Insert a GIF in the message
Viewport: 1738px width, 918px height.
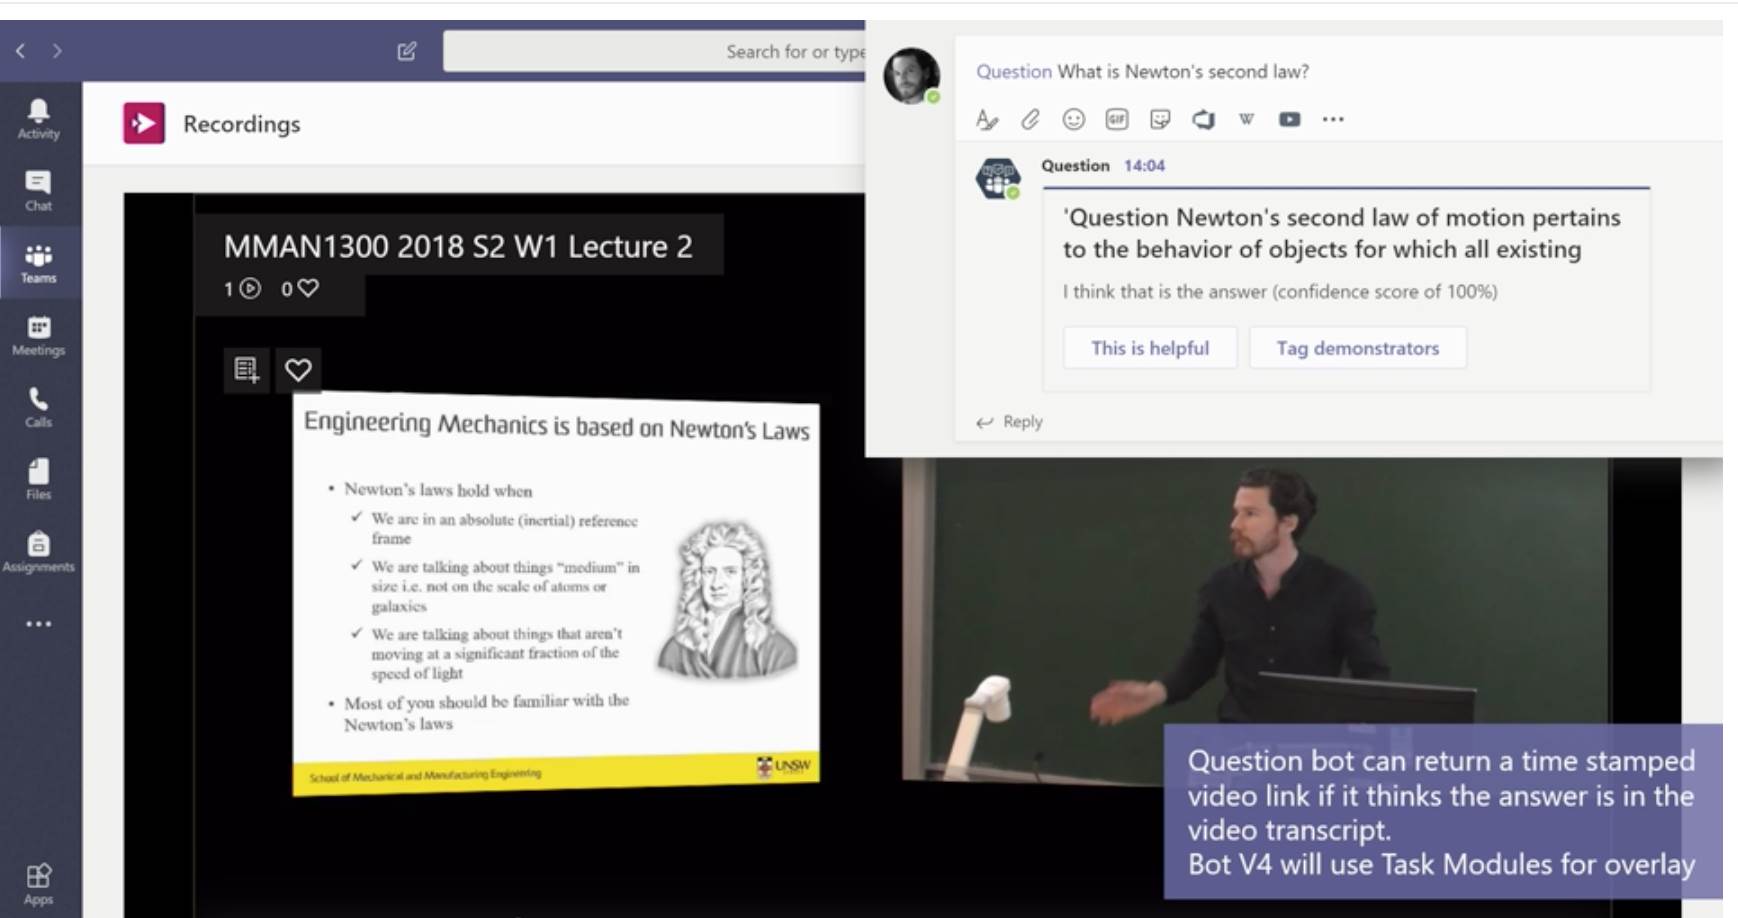[1117, 119]
